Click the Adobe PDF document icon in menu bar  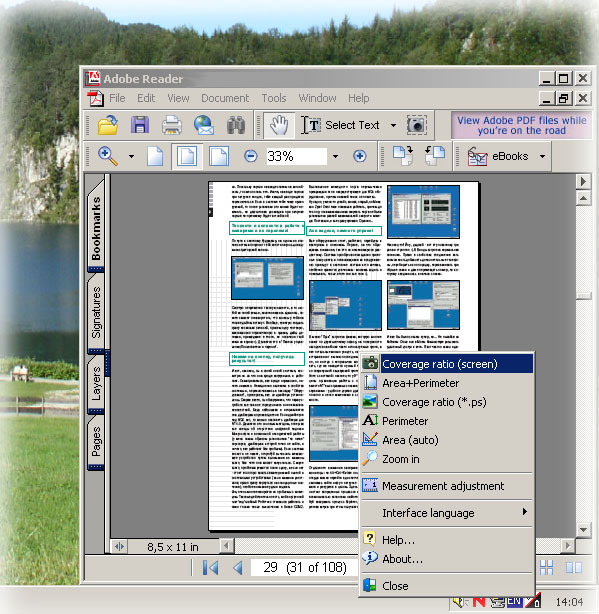click(x=96, y=98)
